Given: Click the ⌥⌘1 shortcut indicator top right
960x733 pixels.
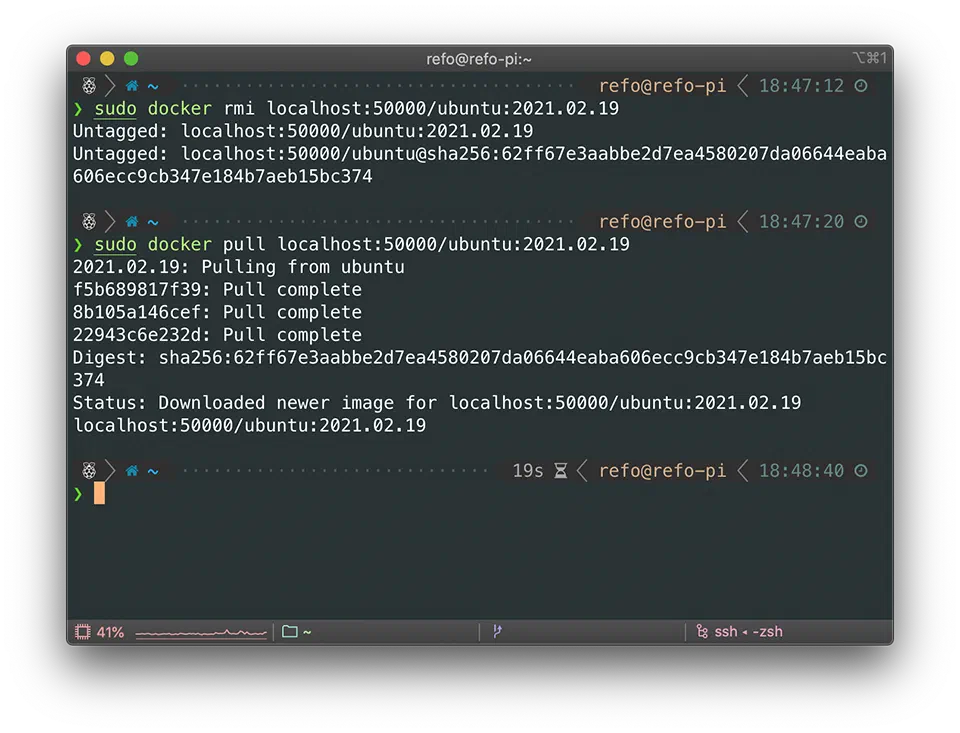Looking at the screenshot, I should tap(872, 58).
